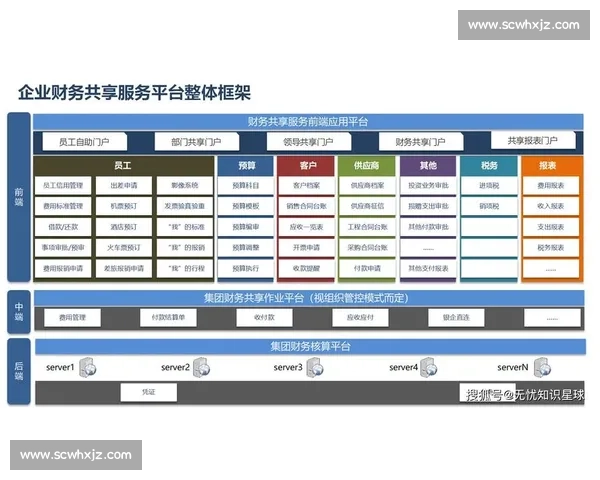
Task: Click the 付款结算单 box in 中端
Action: [x=168, y=317]
